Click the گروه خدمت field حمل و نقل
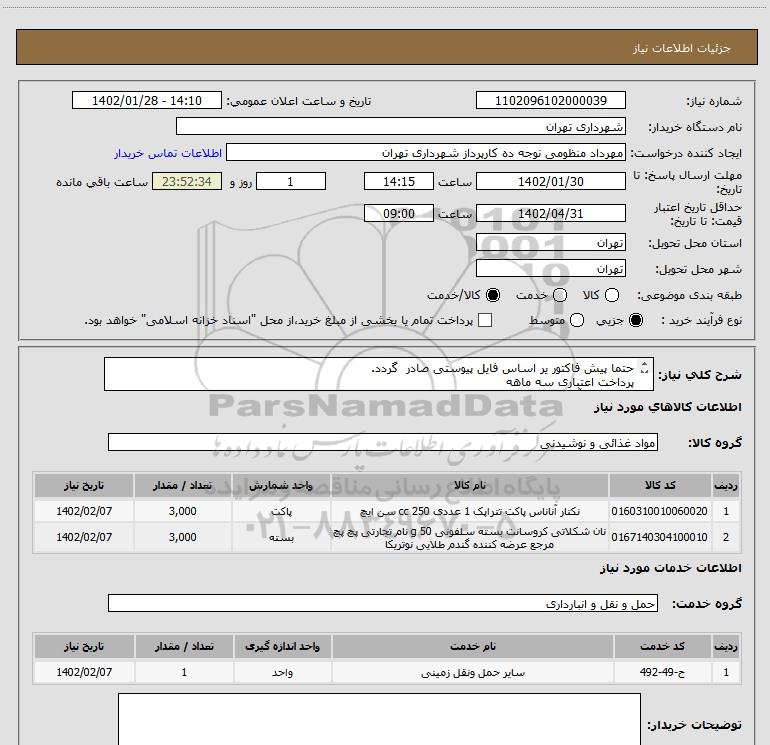This screenshot has width=770, height=745. point(383,603)
